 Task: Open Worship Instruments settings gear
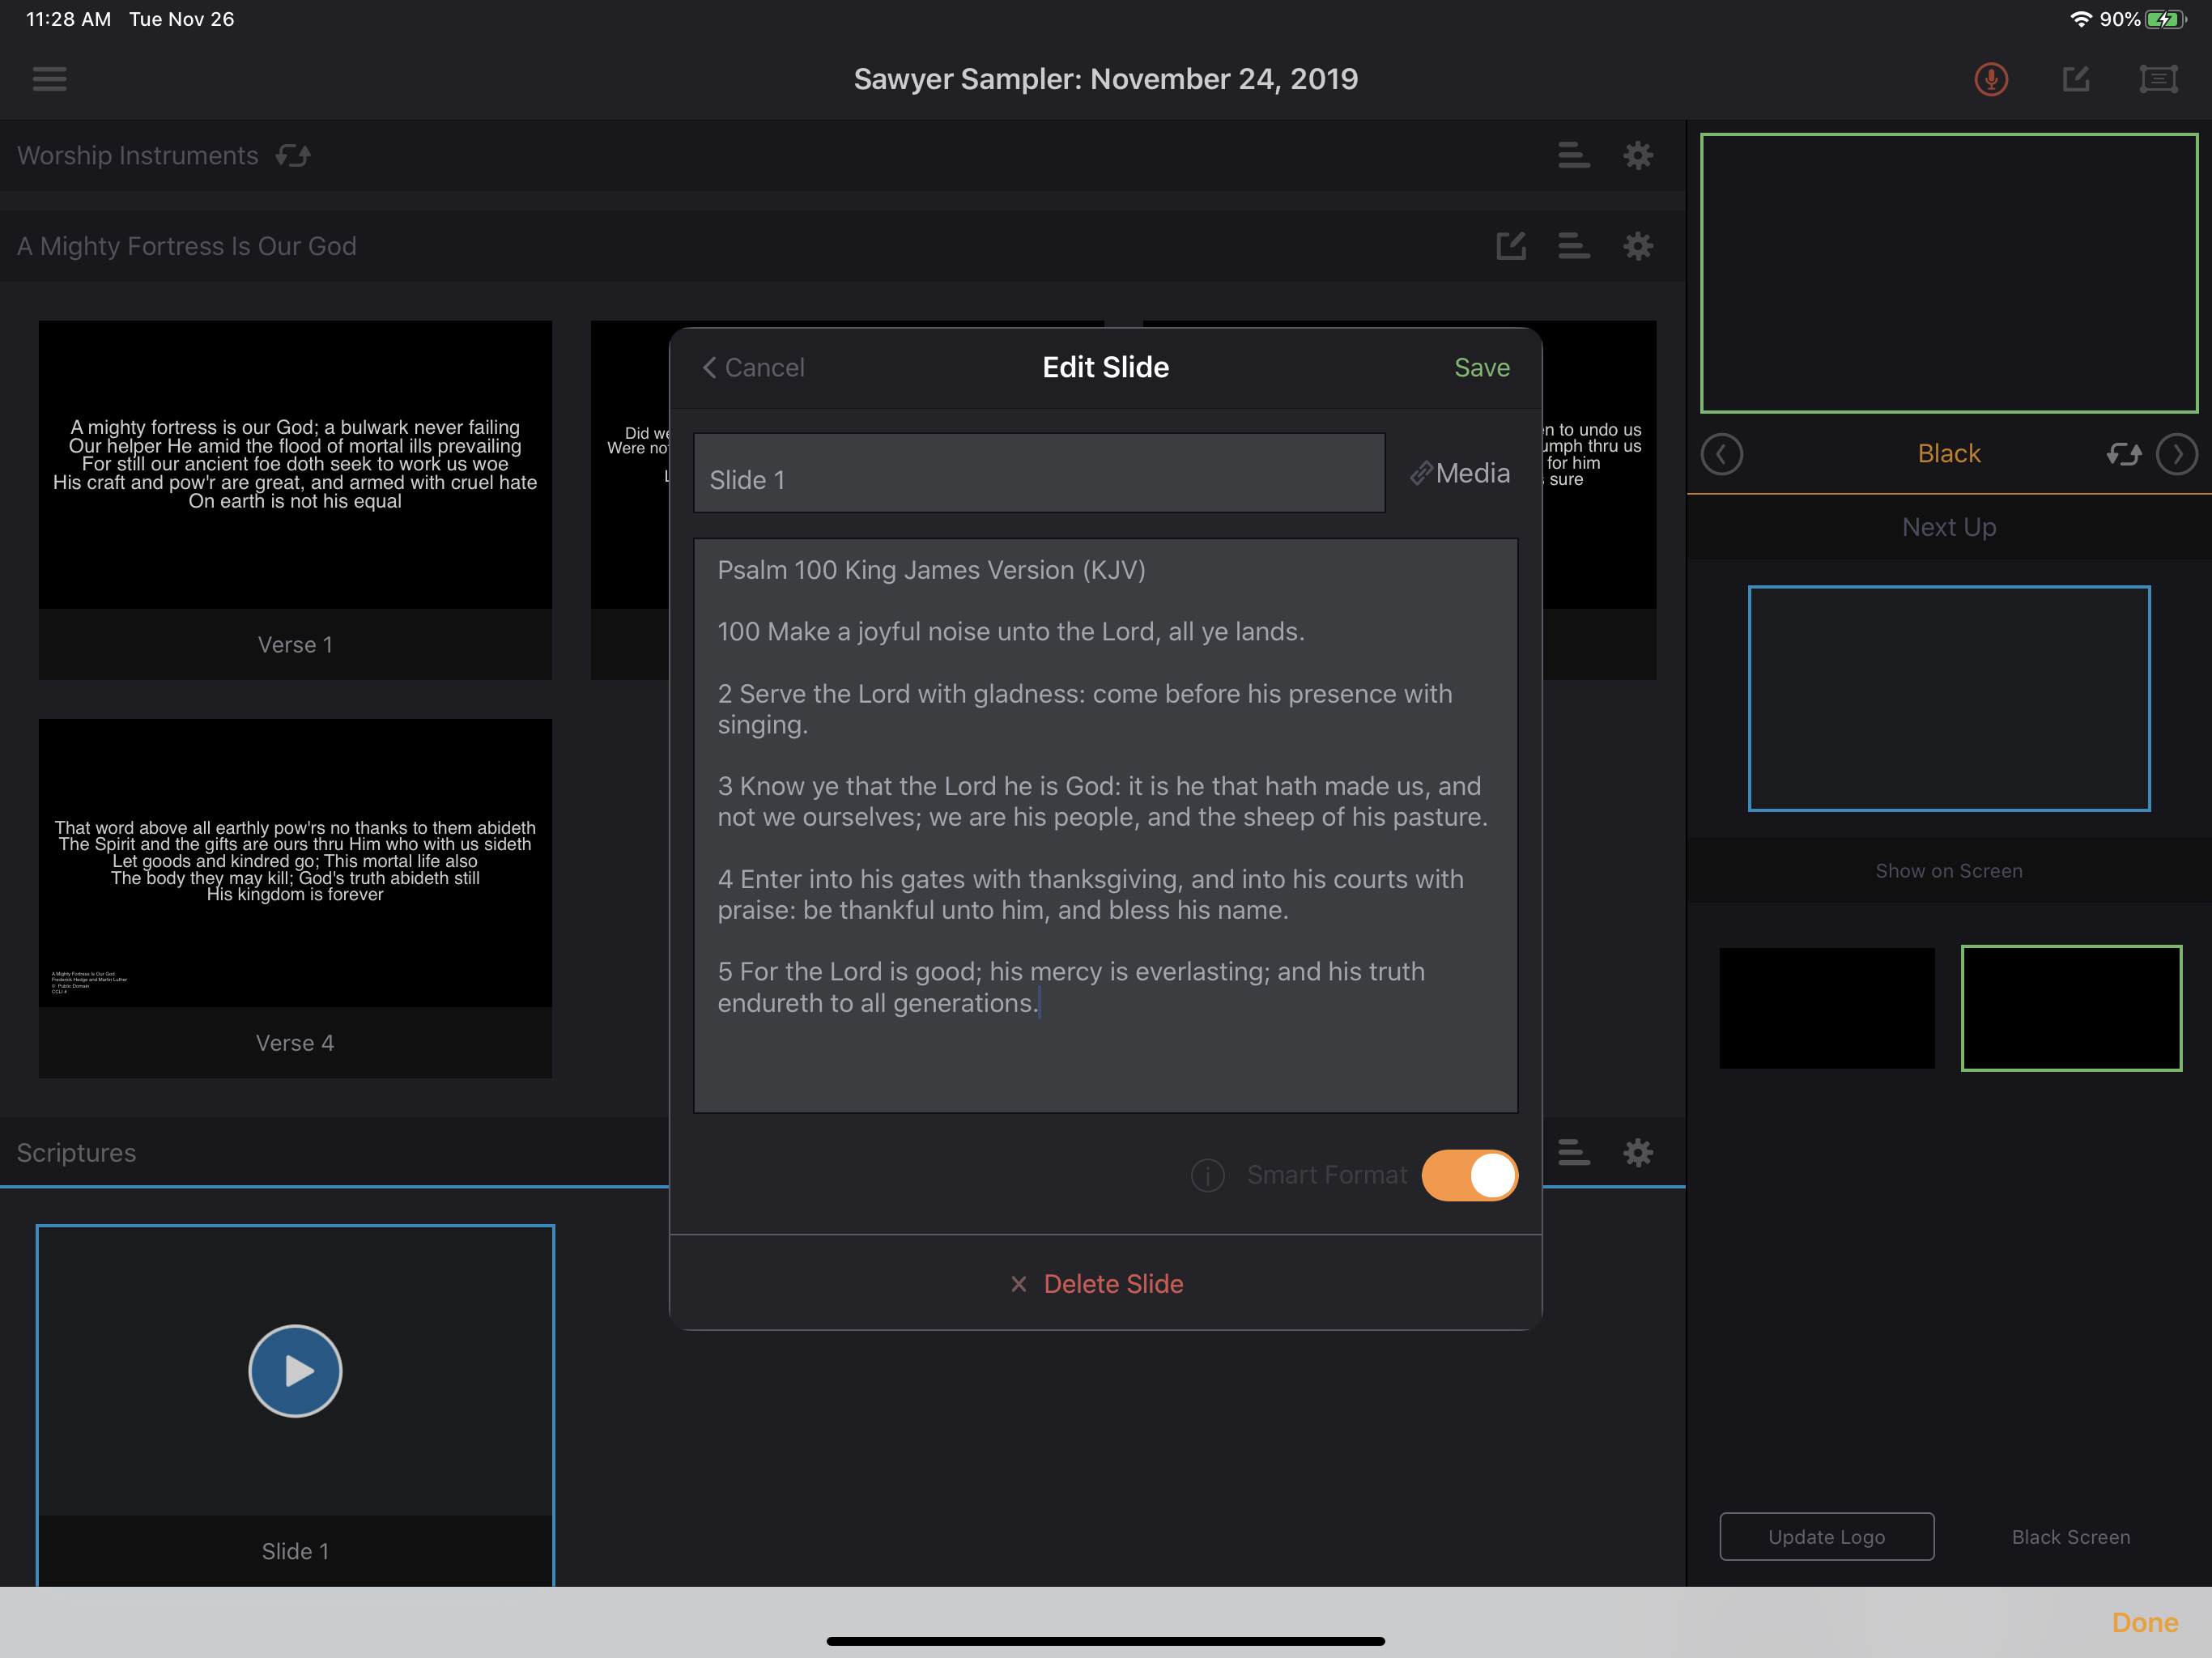click(x=1637, y=156)
